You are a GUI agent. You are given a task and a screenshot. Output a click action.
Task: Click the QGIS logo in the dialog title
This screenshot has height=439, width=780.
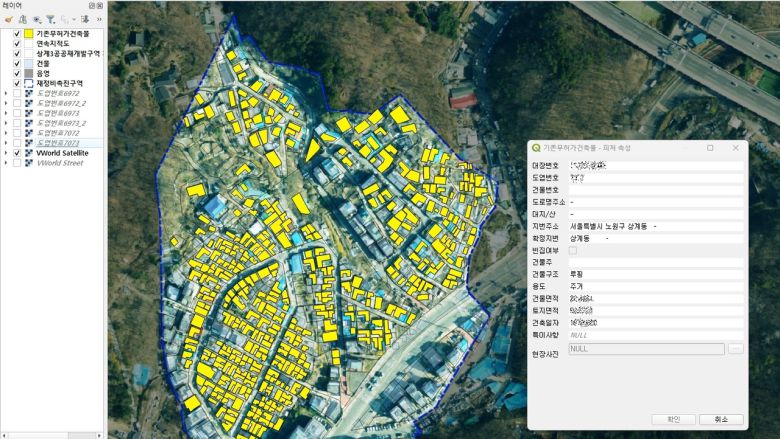[537, 147]
